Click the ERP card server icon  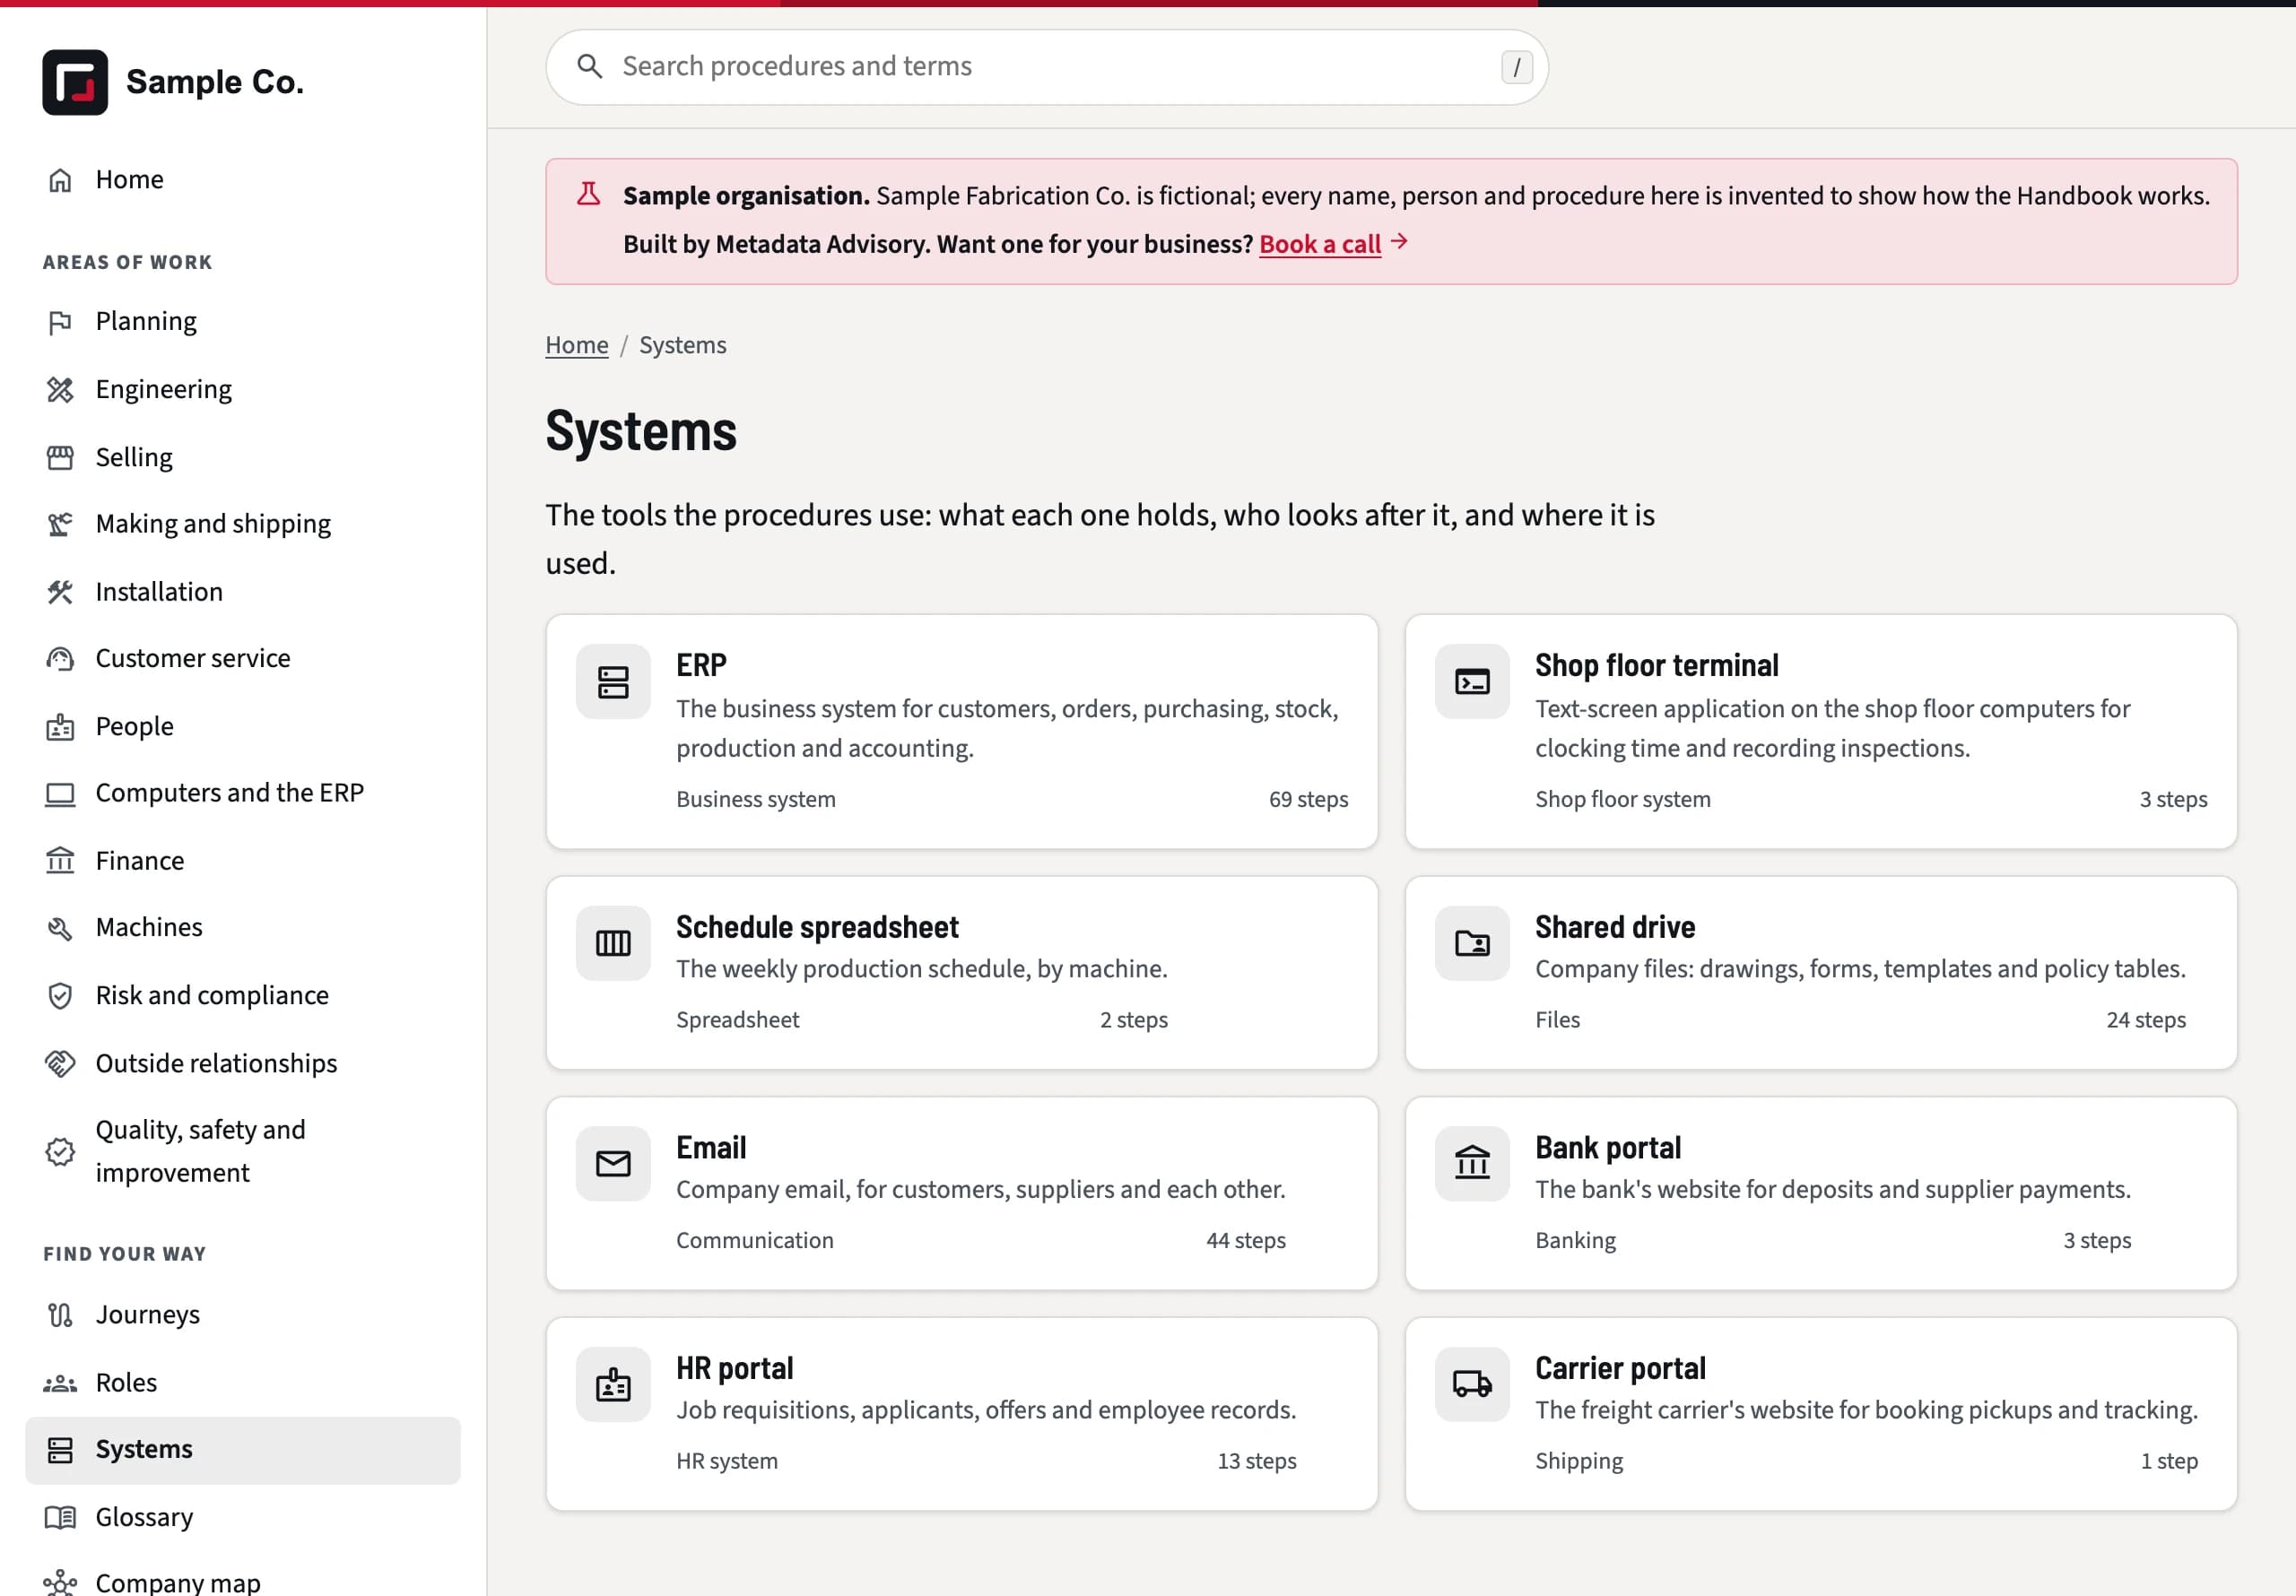click(x=613, y=682)
